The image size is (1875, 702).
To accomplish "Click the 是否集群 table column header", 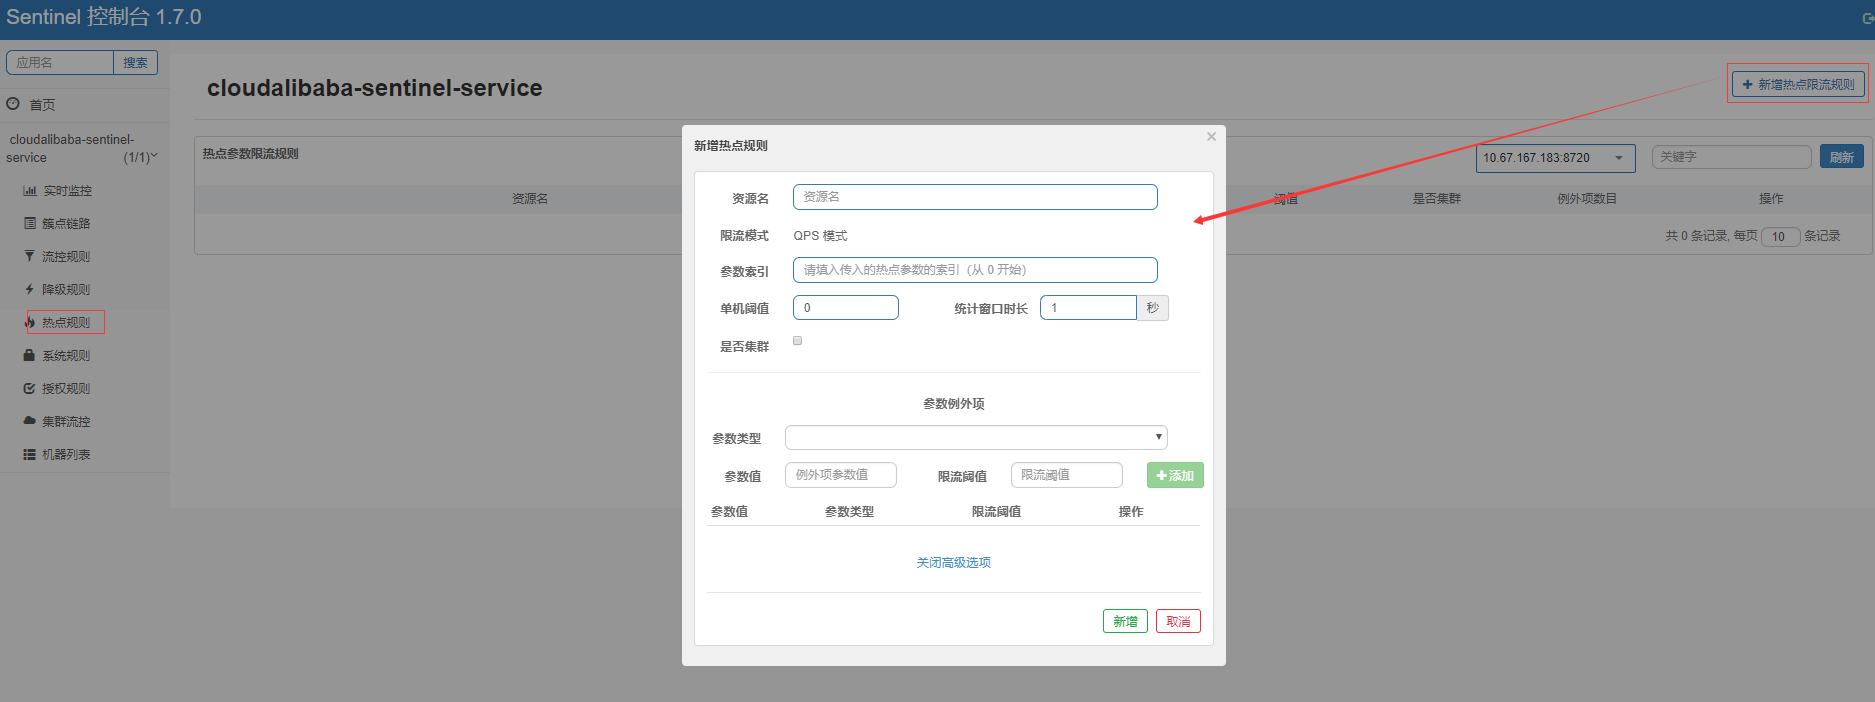I will 1437,198.
